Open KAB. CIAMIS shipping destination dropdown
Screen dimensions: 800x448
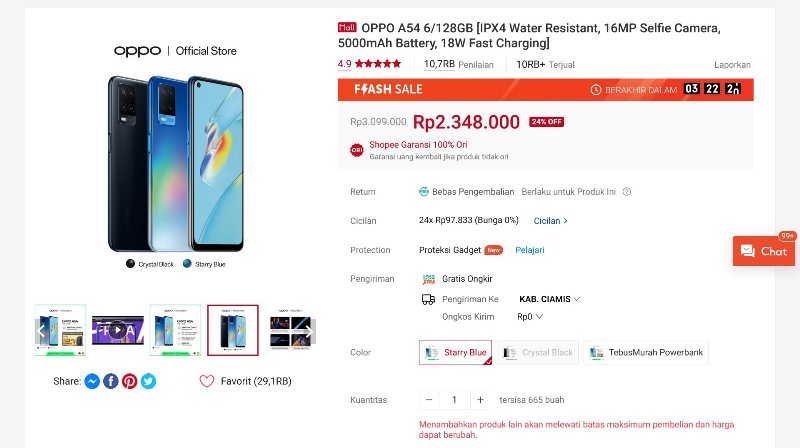(x=549, y=298)
